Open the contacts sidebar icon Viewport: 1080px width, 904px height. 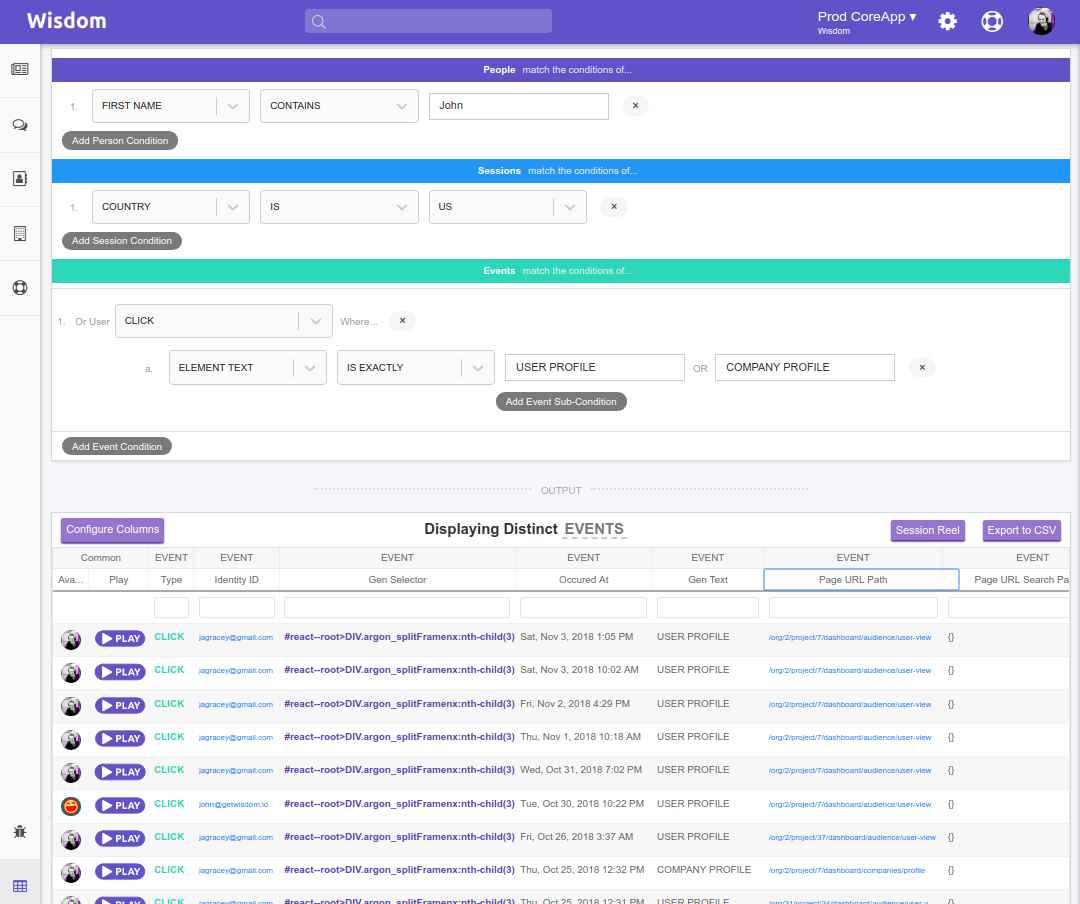pyautogui.click(x=20, y=178)
